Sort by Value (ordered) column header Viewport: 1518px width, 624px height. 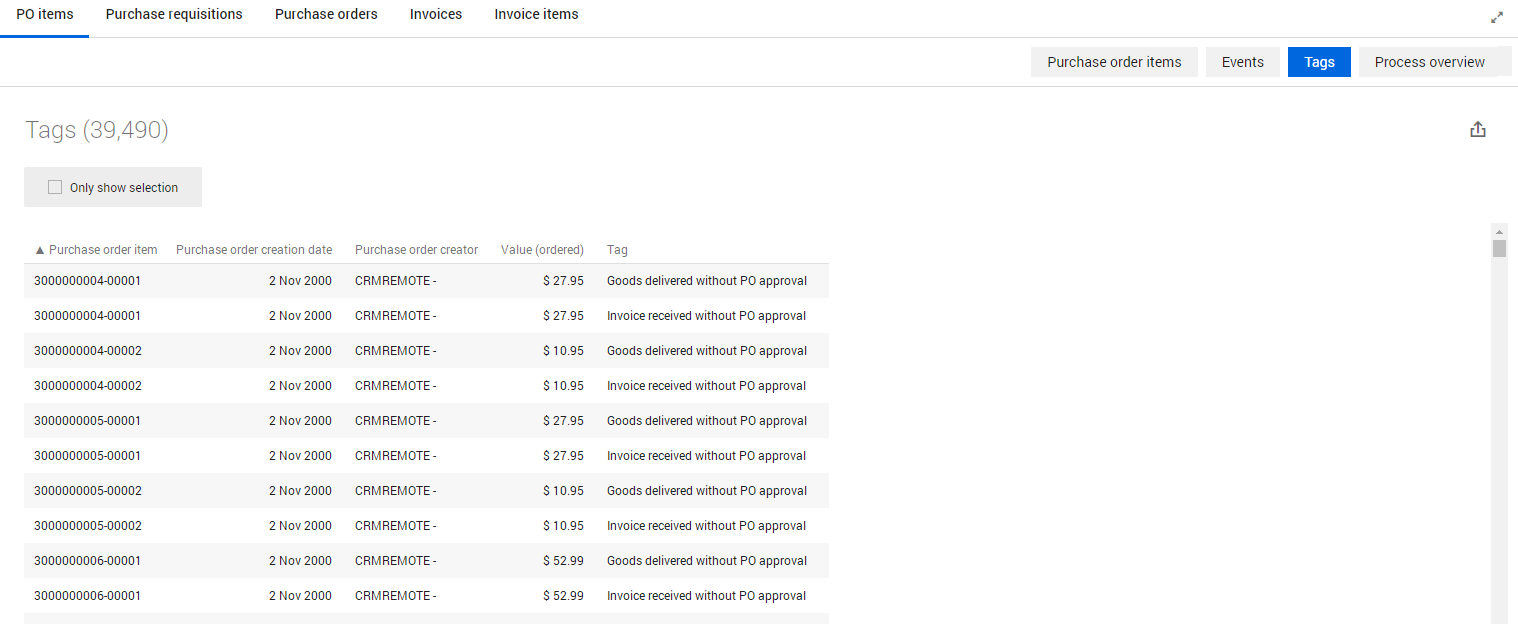(x=542, y=250)
